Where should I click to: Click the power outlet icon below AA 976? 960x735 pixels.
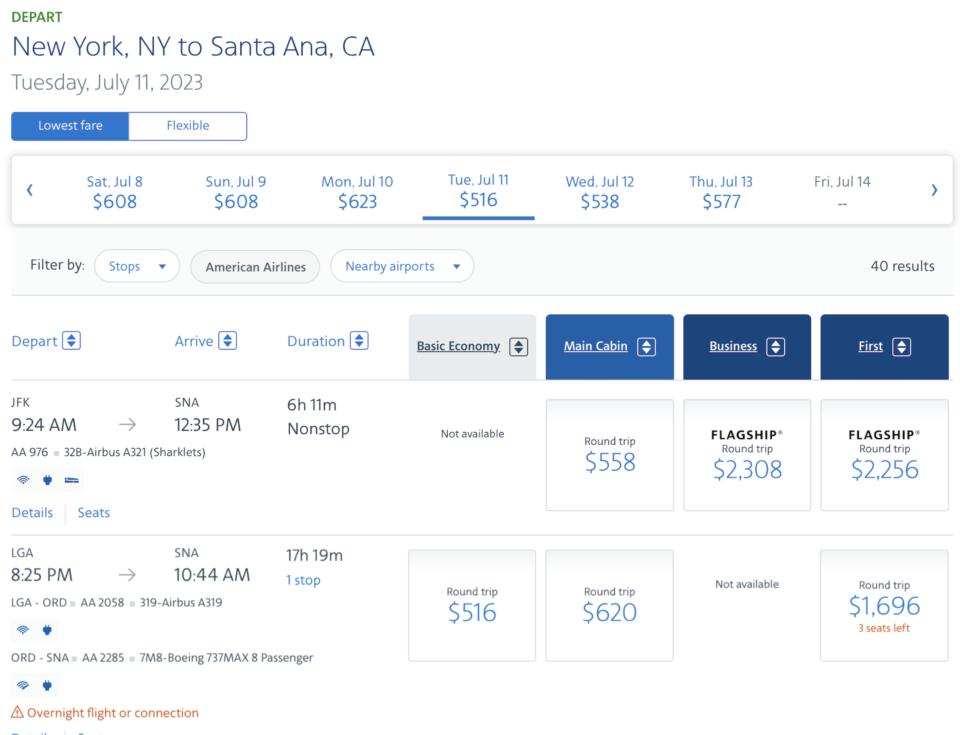pos(47,480)
